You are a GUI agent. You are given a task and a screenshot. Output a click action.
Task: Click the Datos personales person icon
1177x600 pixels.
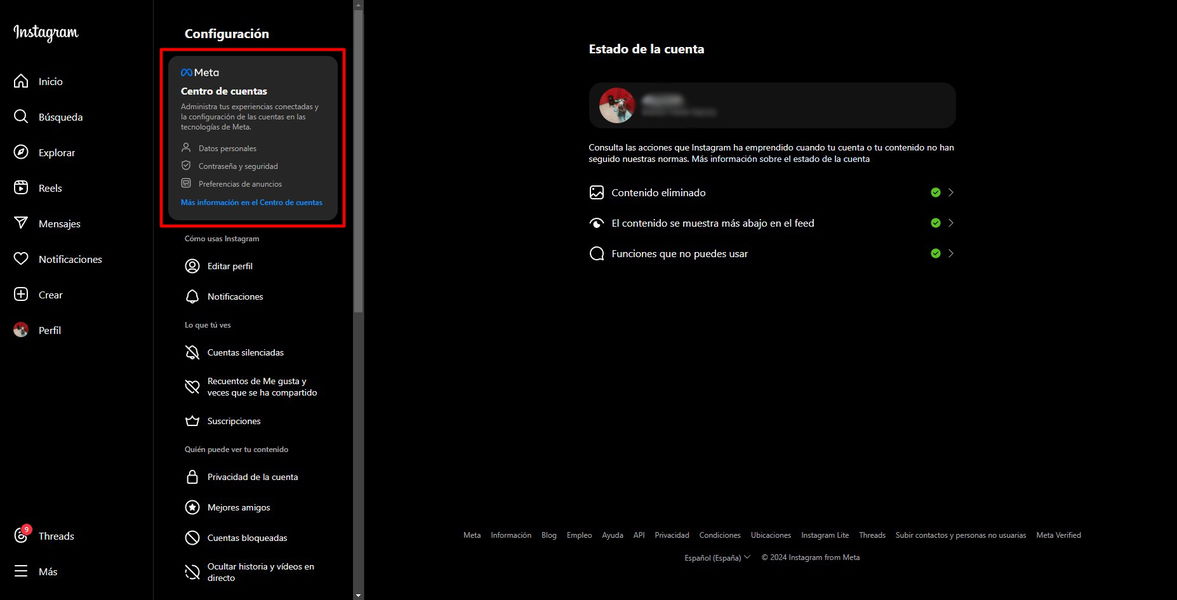coord(186,148)
